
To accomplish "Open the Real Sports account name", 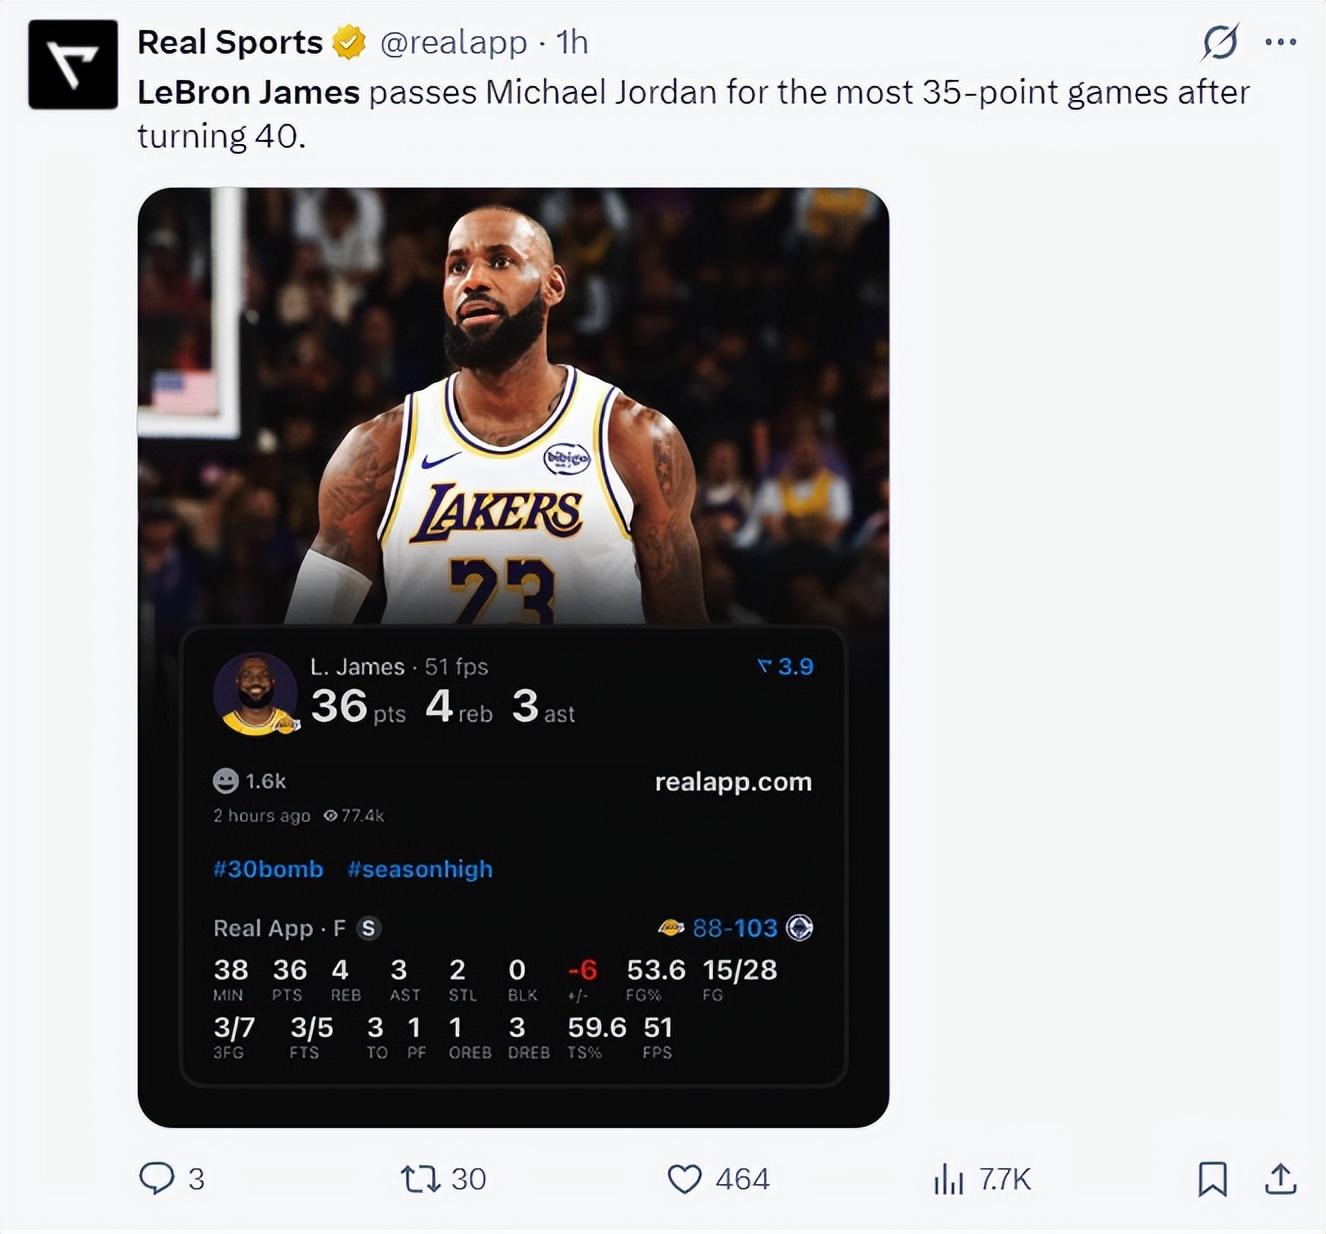I will 229,43.
